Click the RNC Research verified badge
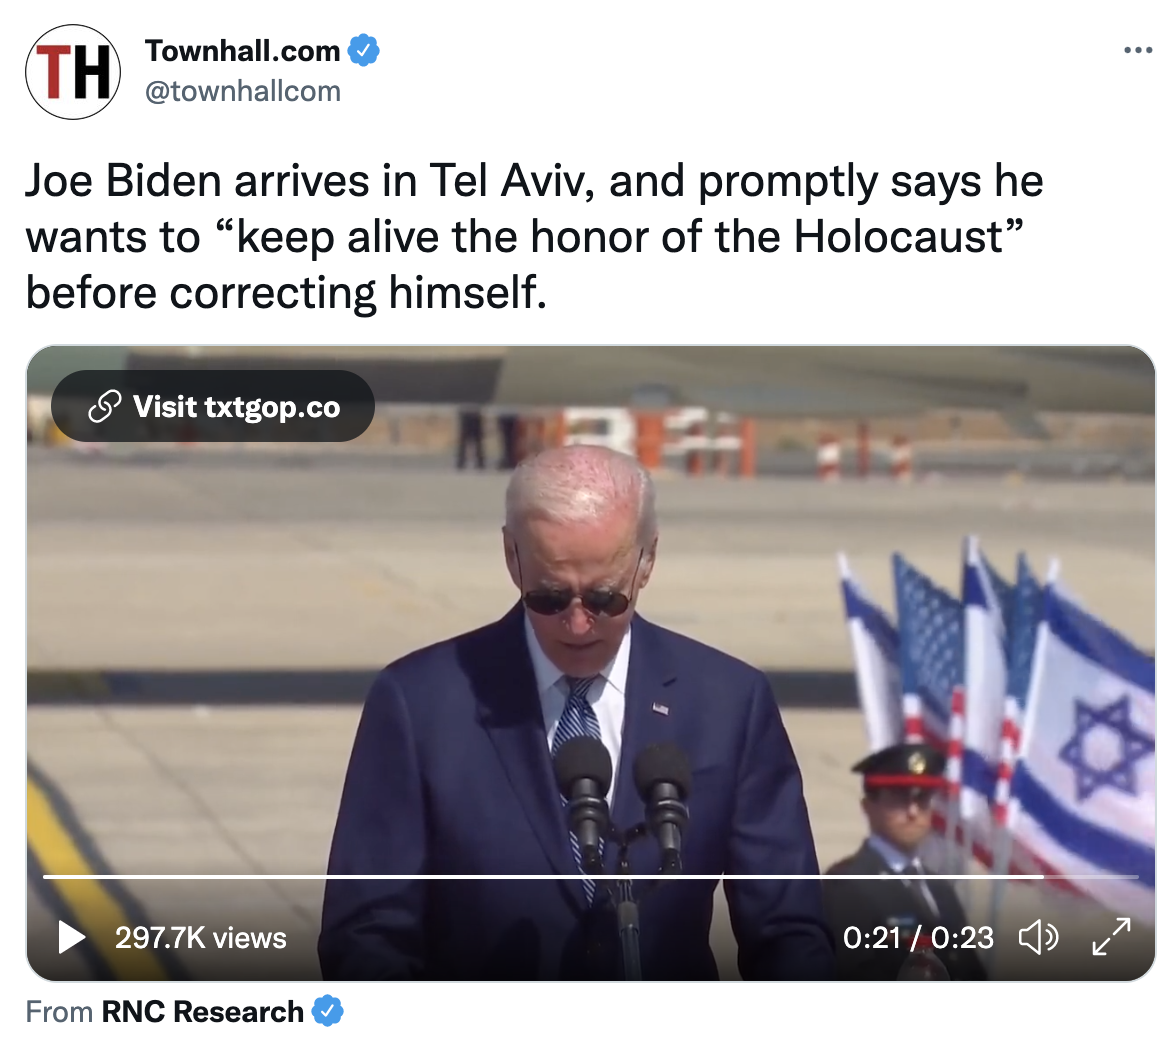The width and height of the screenshot is (1176, 1046). [x=328, y=1011]
